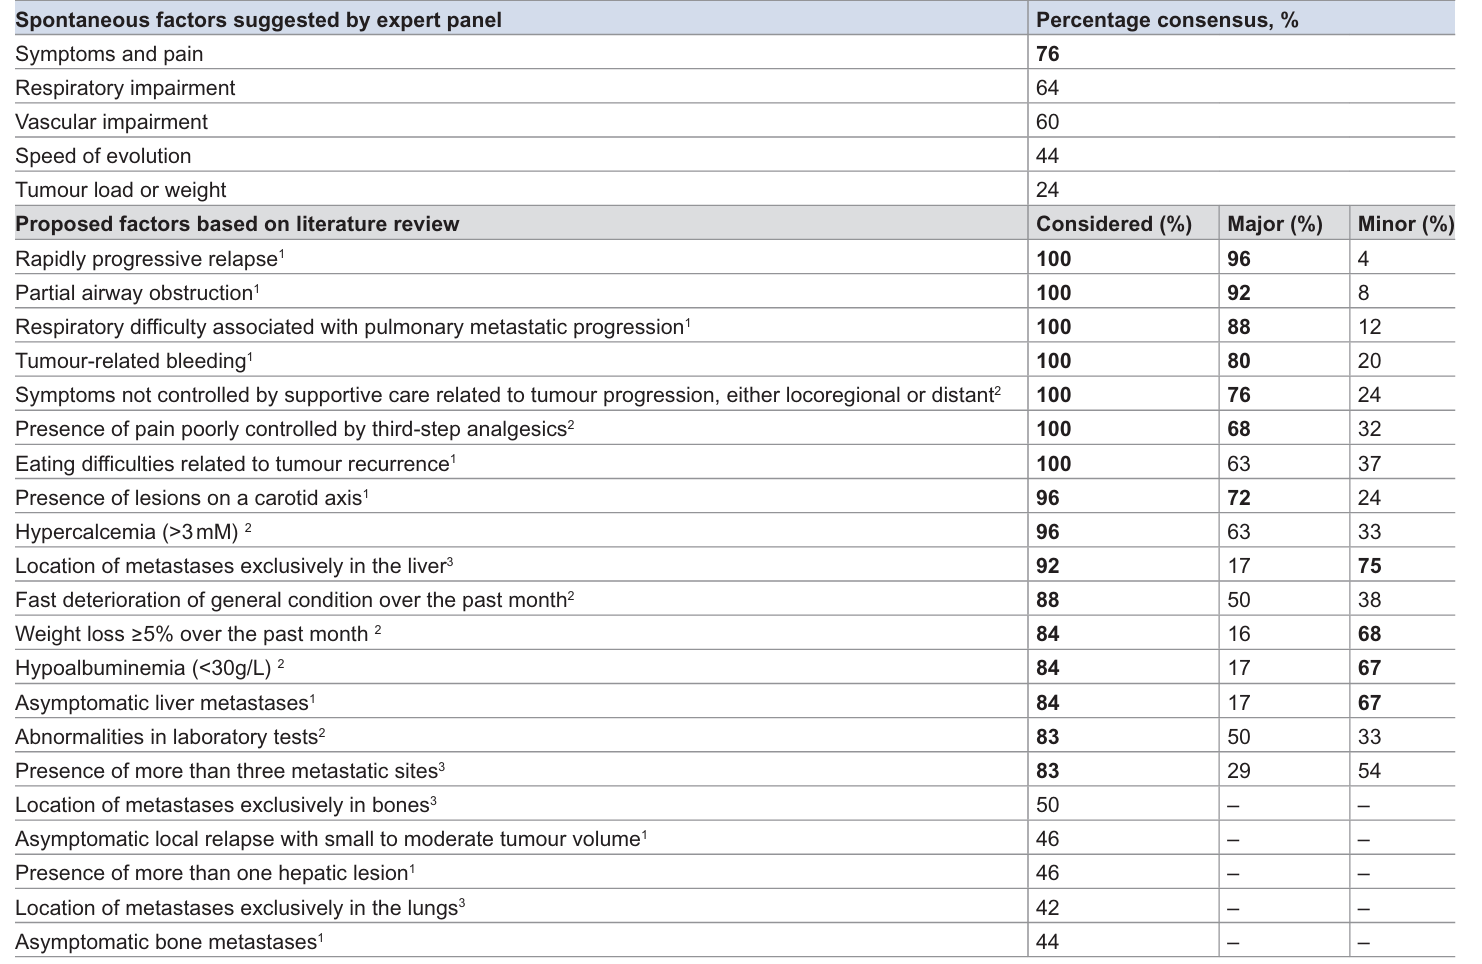
Task: Select the 'Rapidly progressive relapse' row label
Action: 146,259
